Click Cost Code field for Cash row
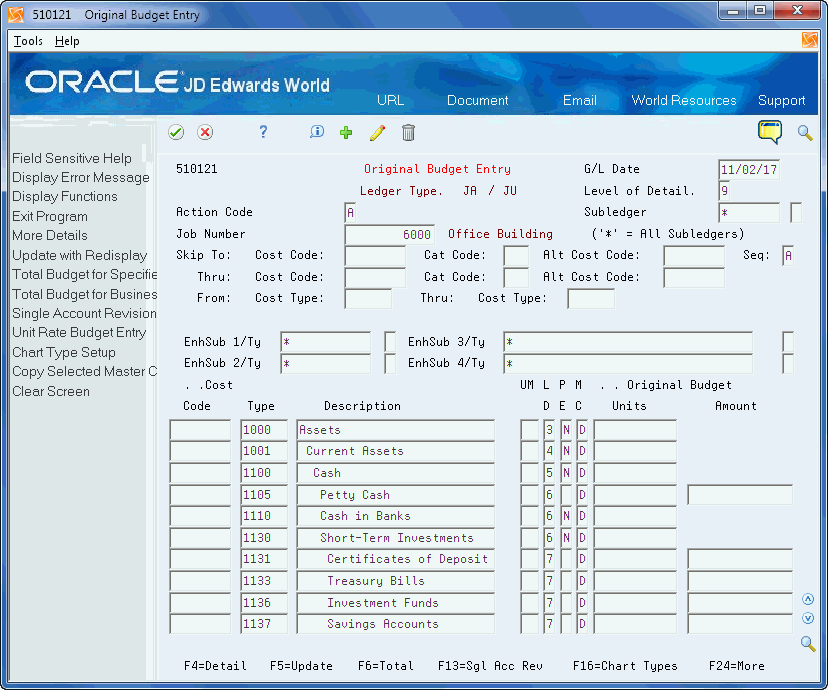828x690 pixels. pyautogui.click(x=200, y=473)
